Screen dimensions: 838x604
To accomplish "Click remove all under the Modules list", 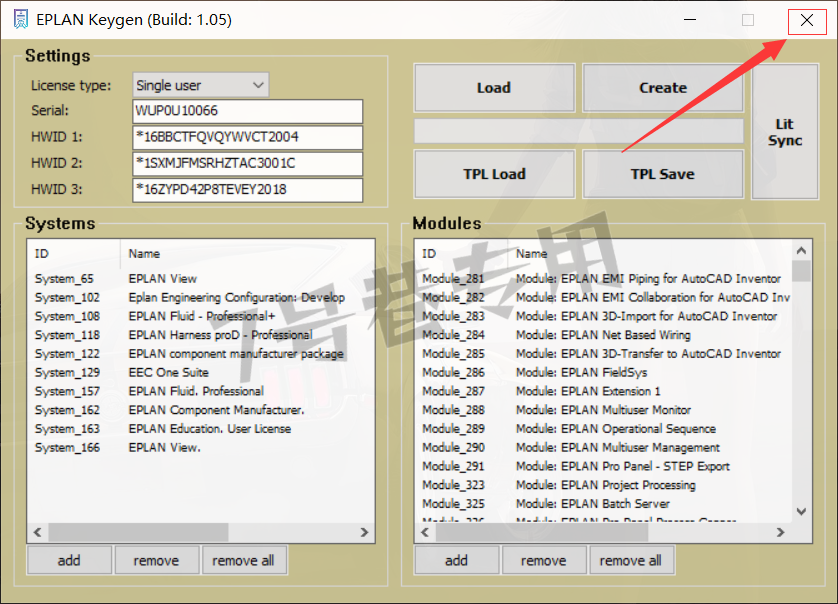I will click(x=631, y=560).
